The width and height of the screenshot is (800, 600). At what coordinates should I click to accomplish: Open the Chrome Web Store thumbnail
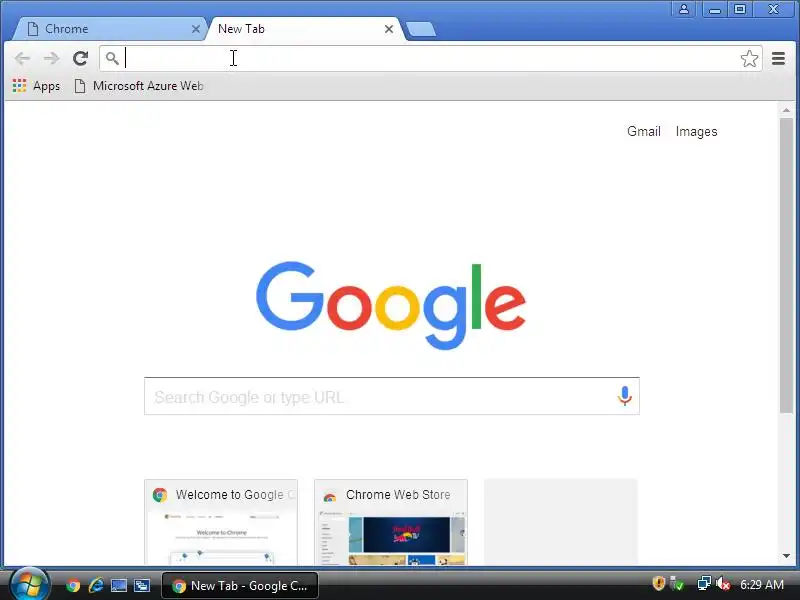click(x=391, y=522)
